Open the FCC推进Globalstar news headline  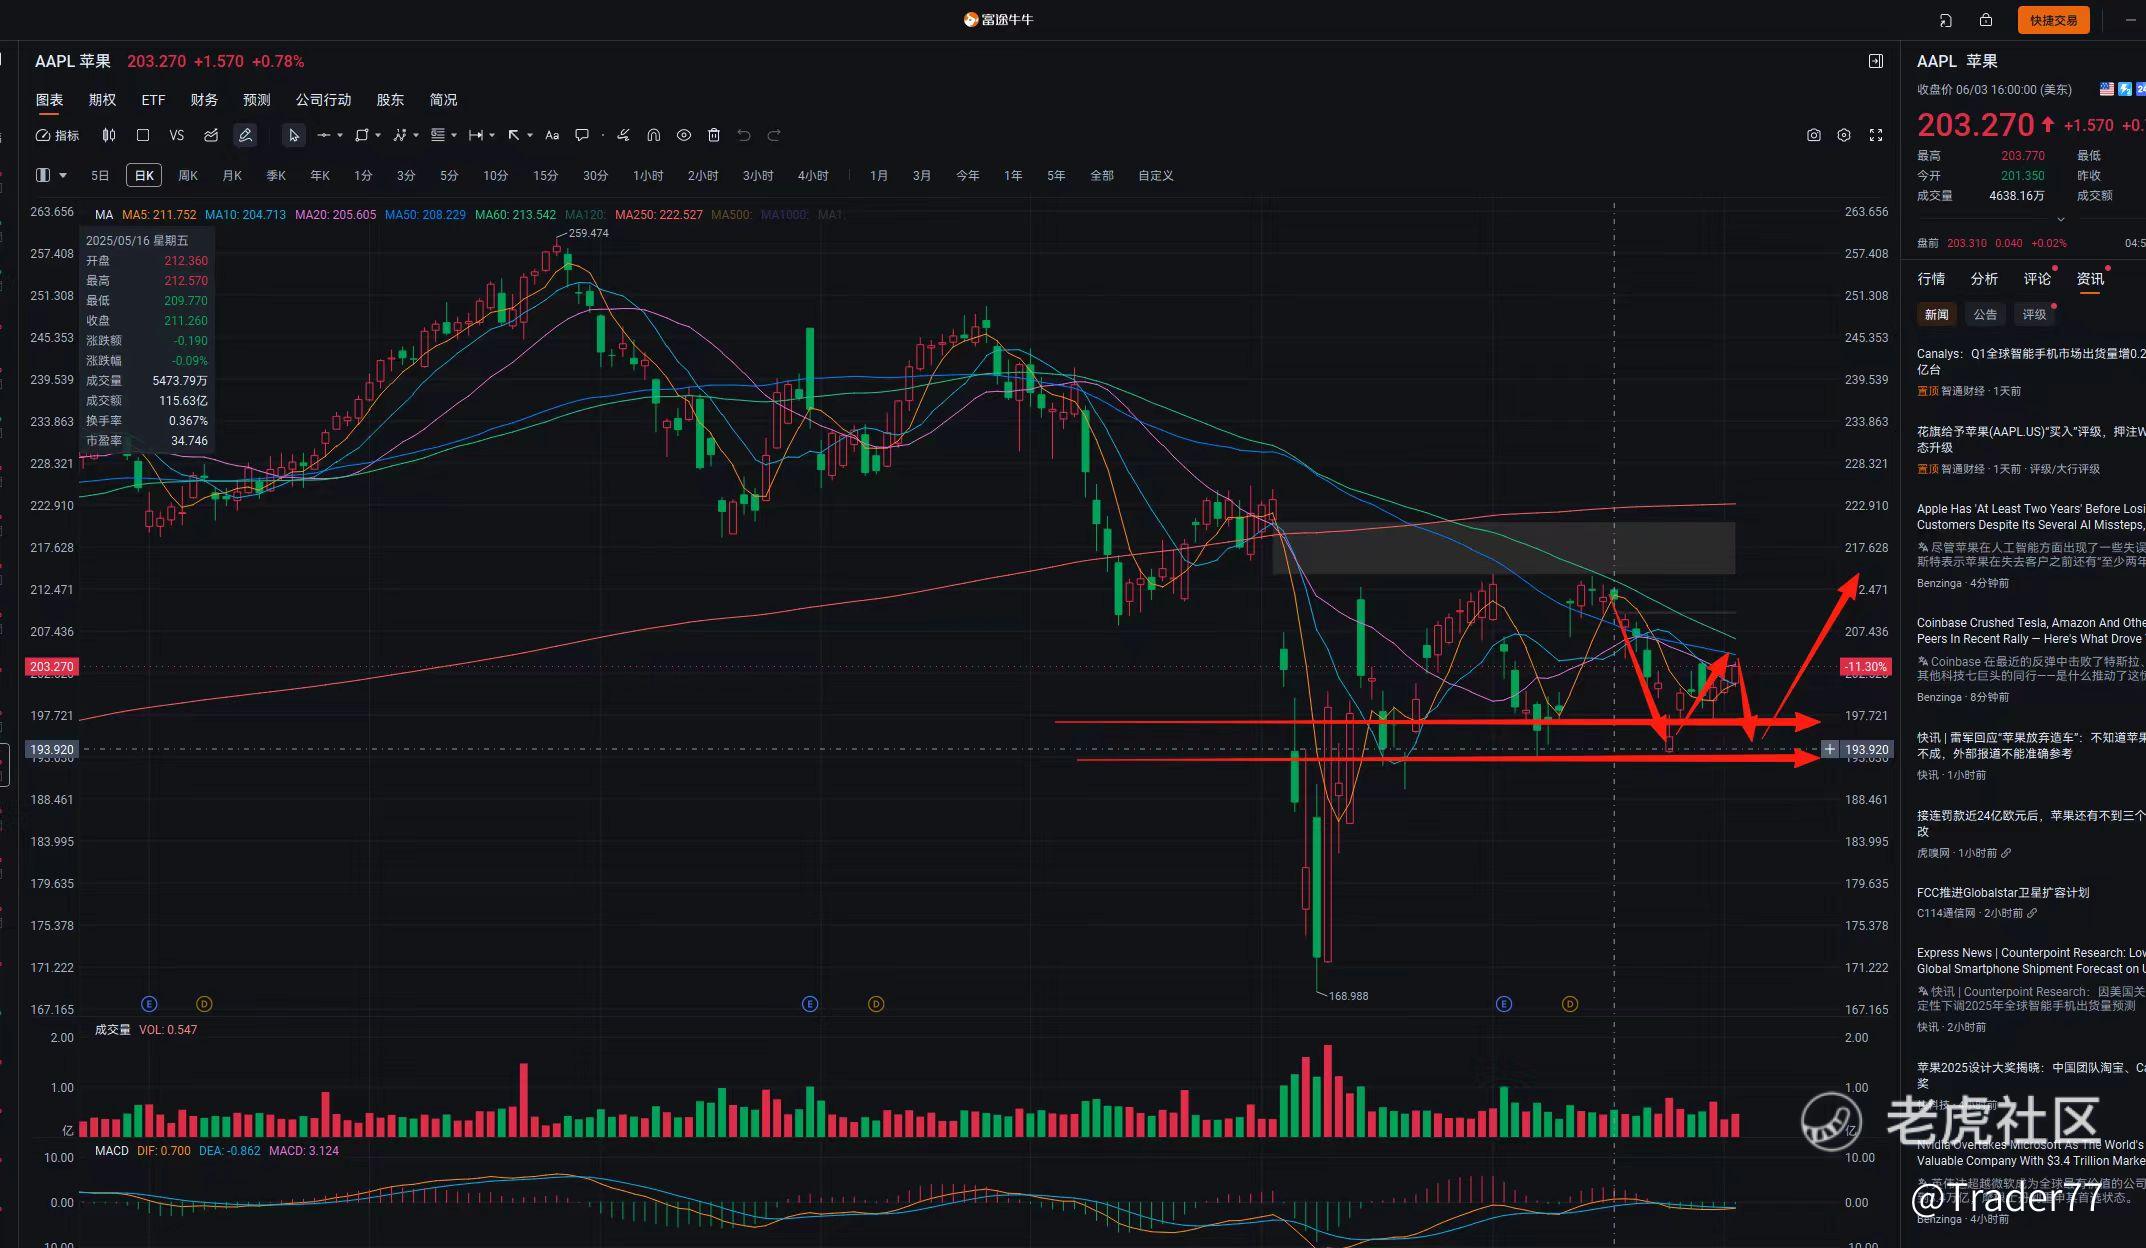coord(2003,892)
